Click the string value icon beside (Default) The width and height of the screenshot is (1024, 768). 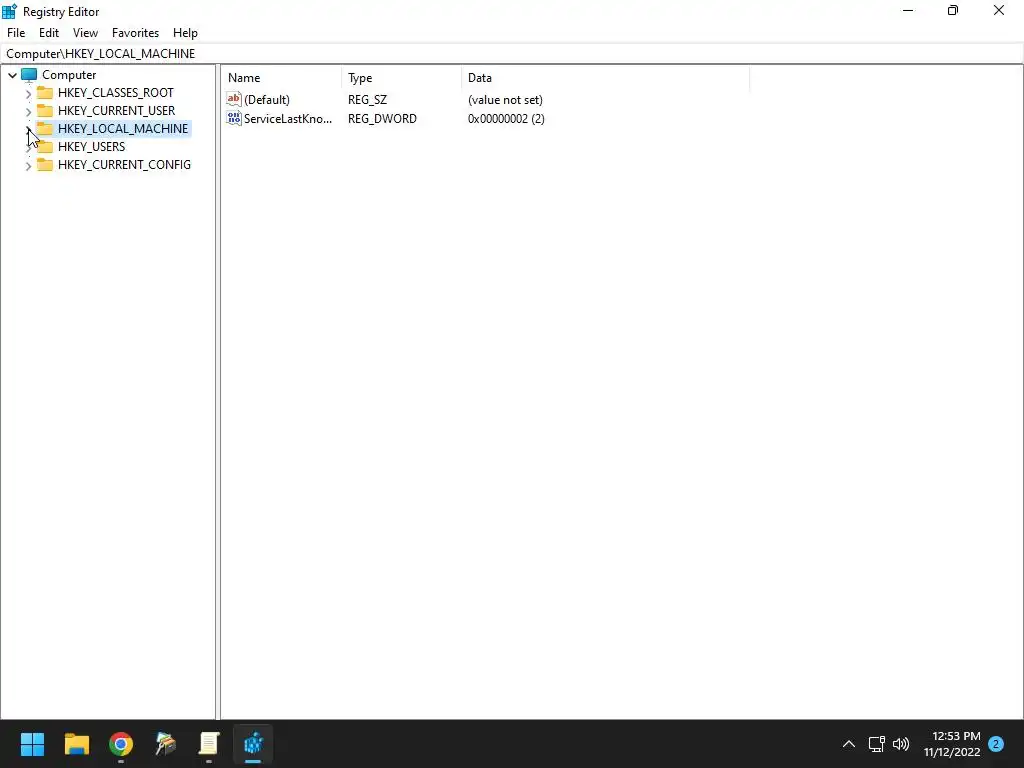pos(234,99)
